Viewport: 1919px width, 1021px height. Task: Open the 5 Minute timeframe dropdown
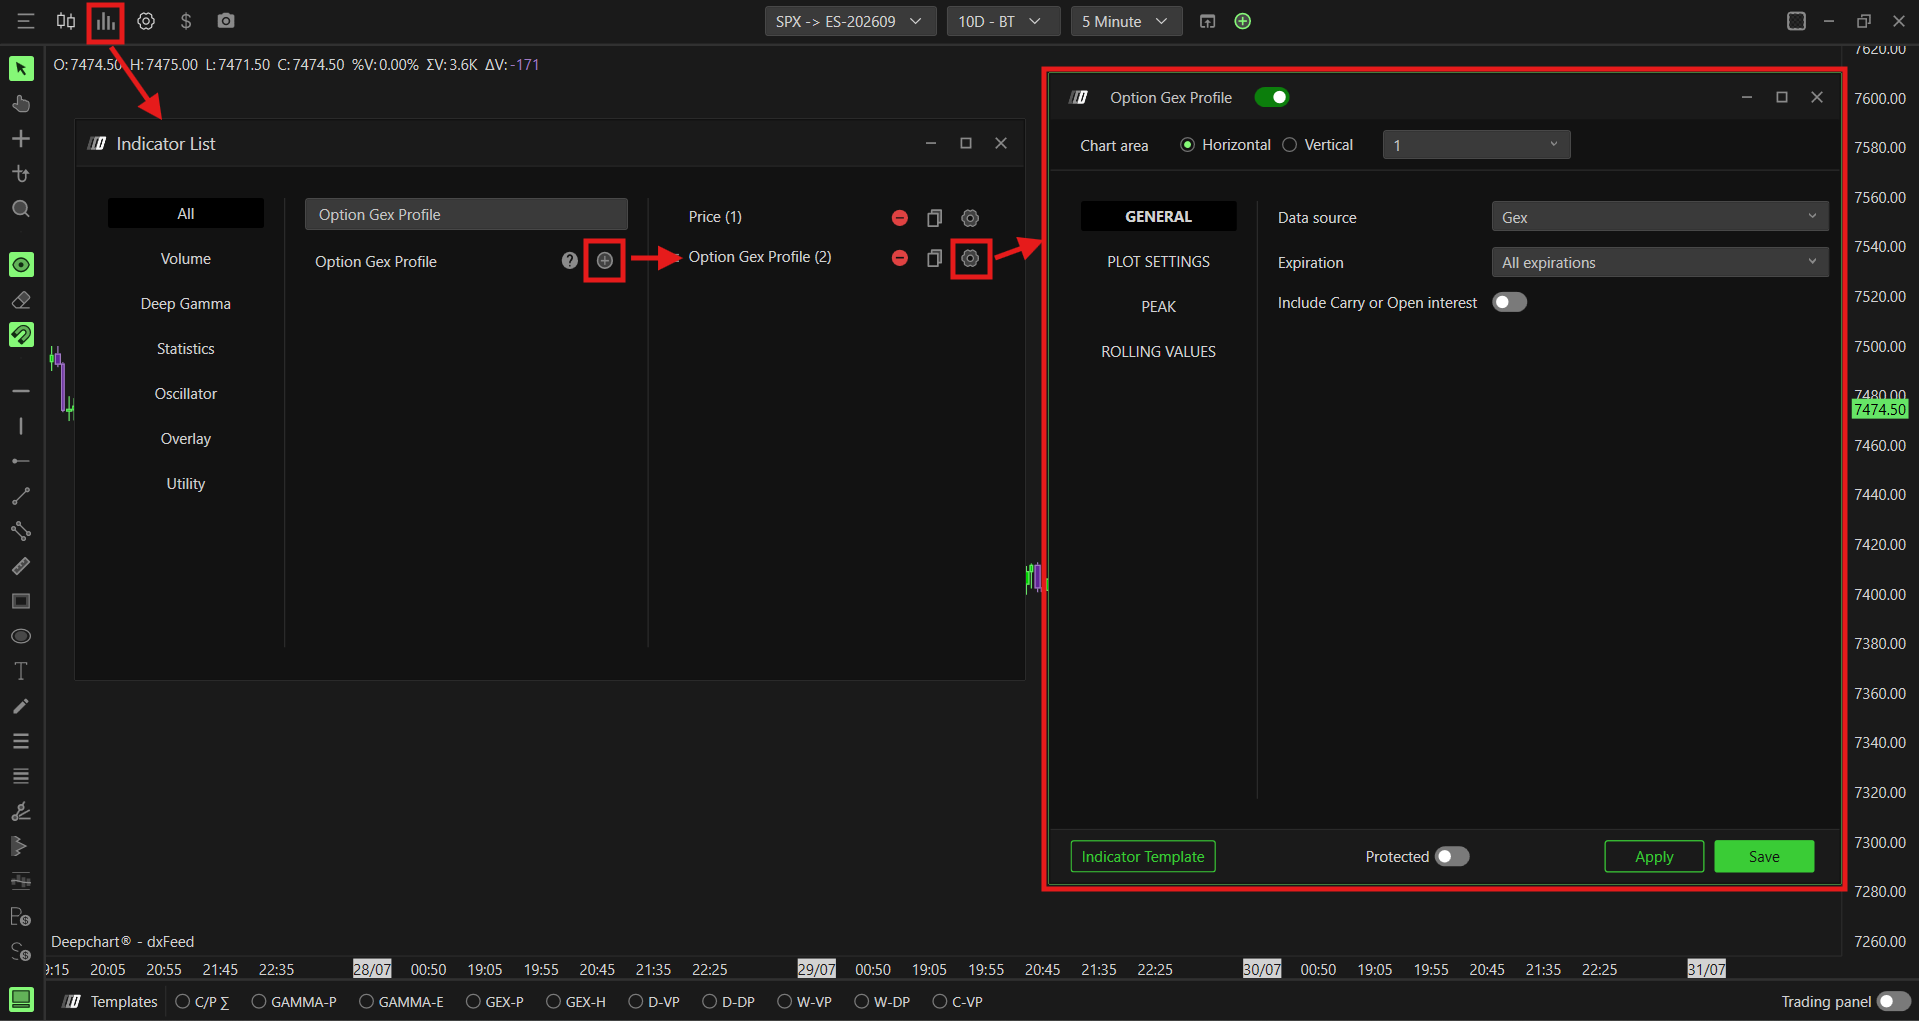[x=1126, y=21]
